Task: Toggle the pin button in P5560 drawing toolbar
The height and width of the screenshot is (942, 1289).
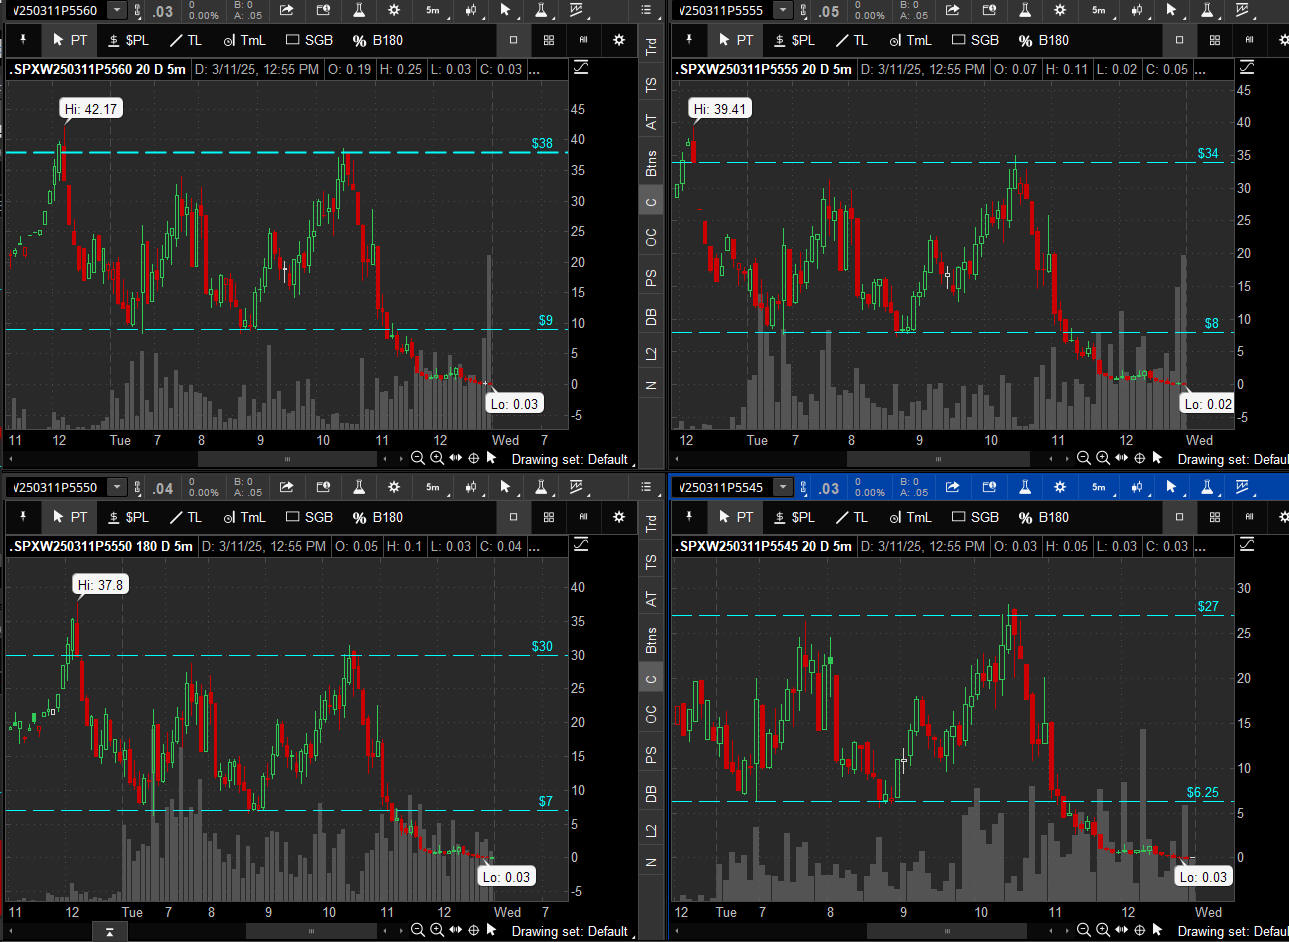Action: 22,40
